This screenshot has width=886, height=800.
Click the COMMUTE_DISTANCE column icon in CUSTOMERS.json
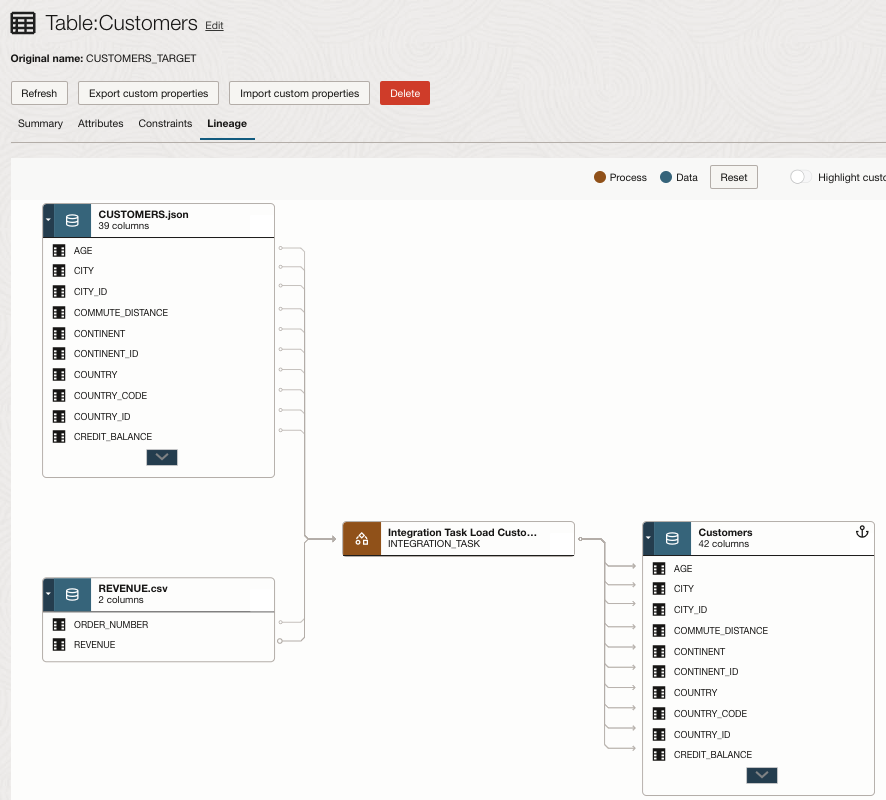coord(59,312)
